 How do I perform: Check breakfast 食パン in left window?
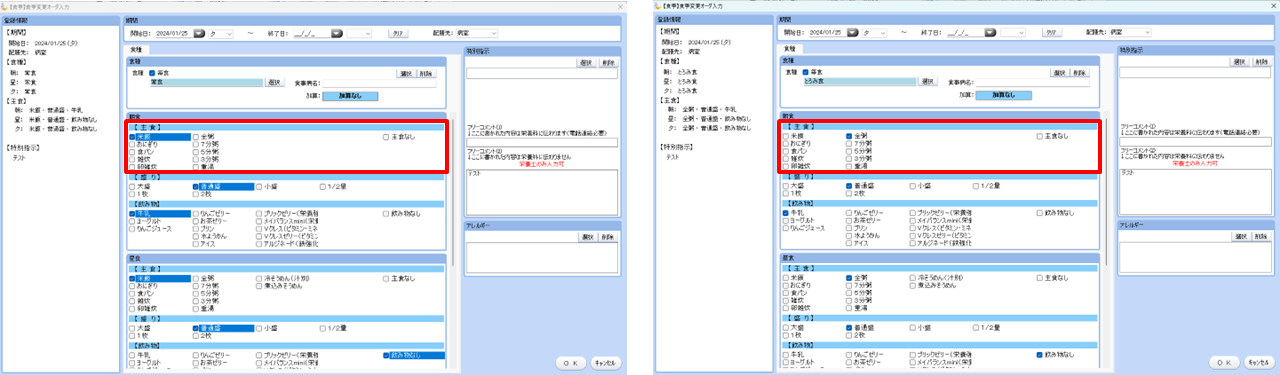tap(132, 152)
